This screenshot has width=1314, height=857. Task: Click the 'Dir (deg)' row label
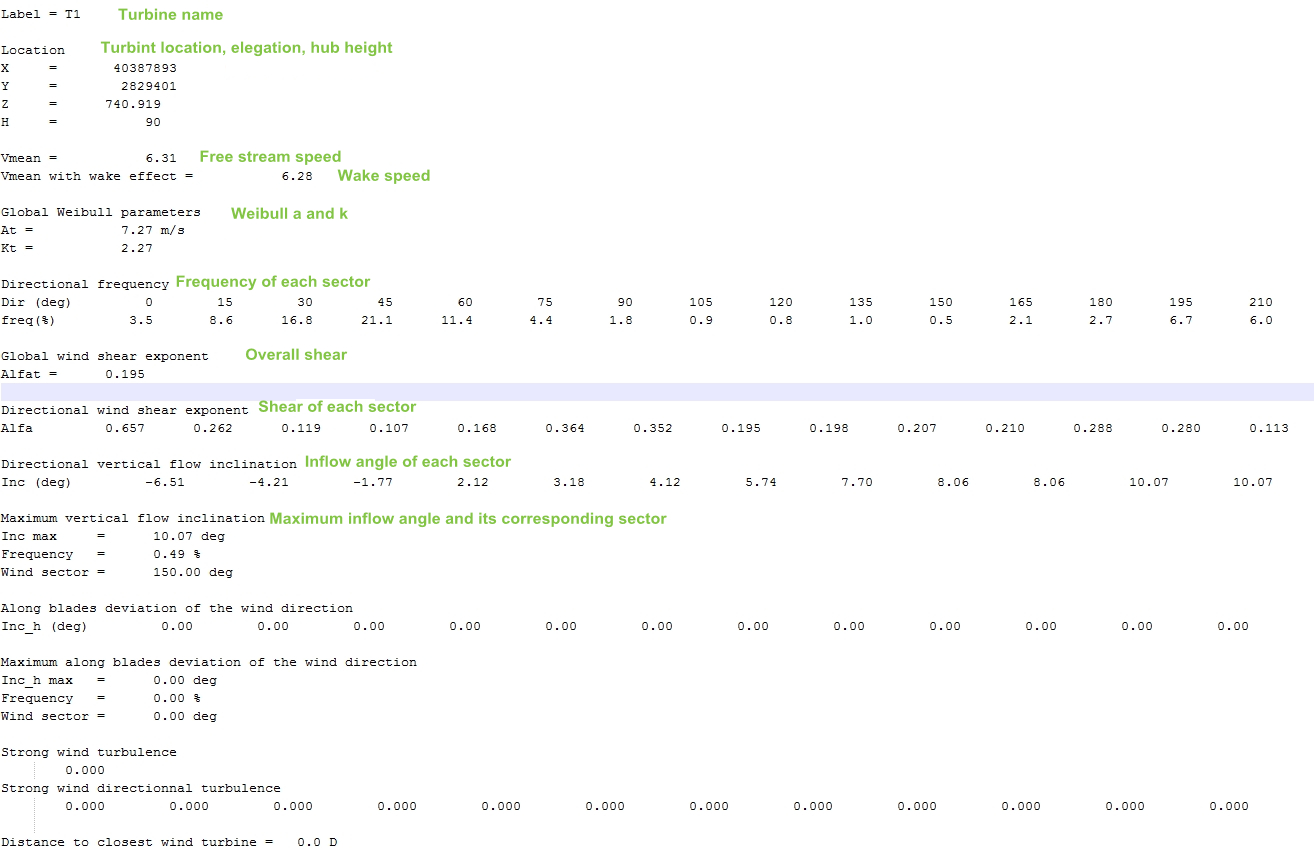coord(37,302)
